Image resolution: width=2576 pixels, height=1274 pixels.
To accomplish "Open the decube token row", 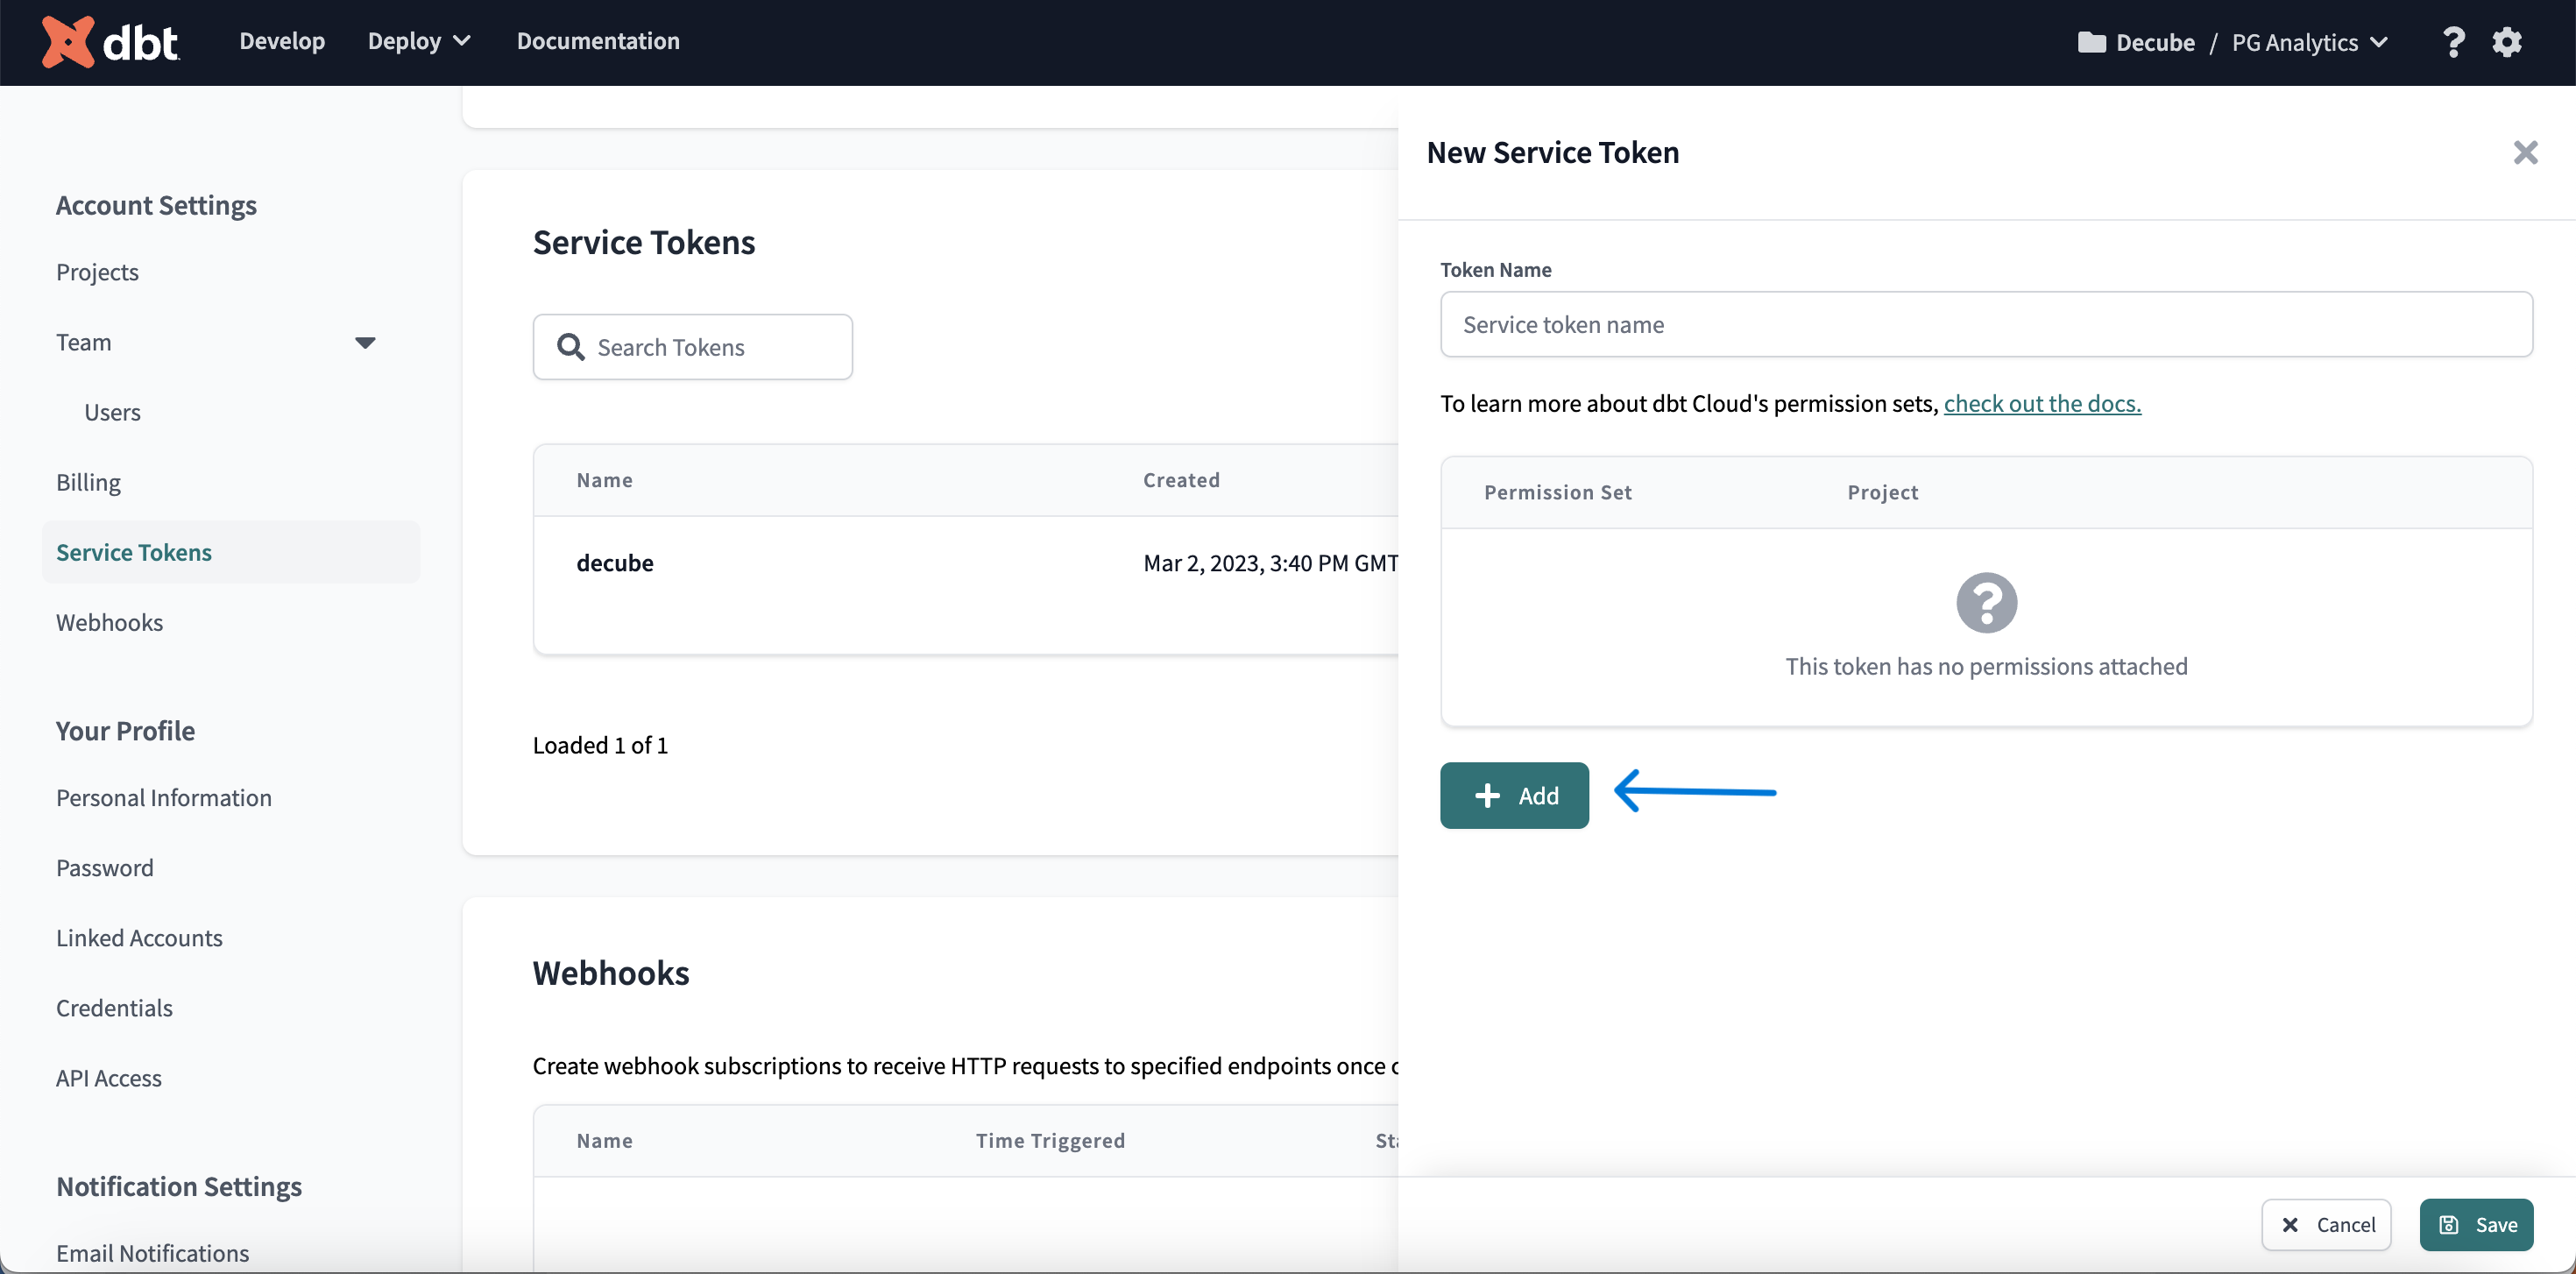I will pyautogui.click(x=615, y=563).
